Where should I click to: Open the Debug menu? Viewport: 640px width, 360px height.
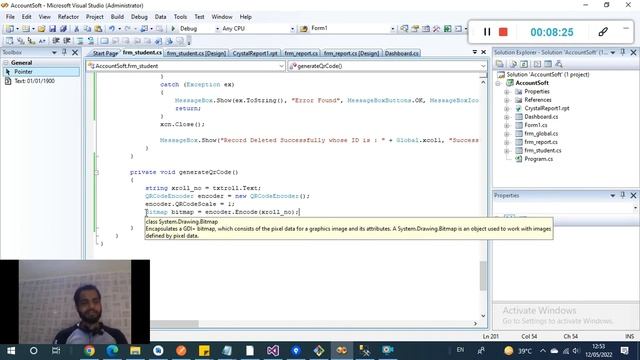tap(139, 17)
